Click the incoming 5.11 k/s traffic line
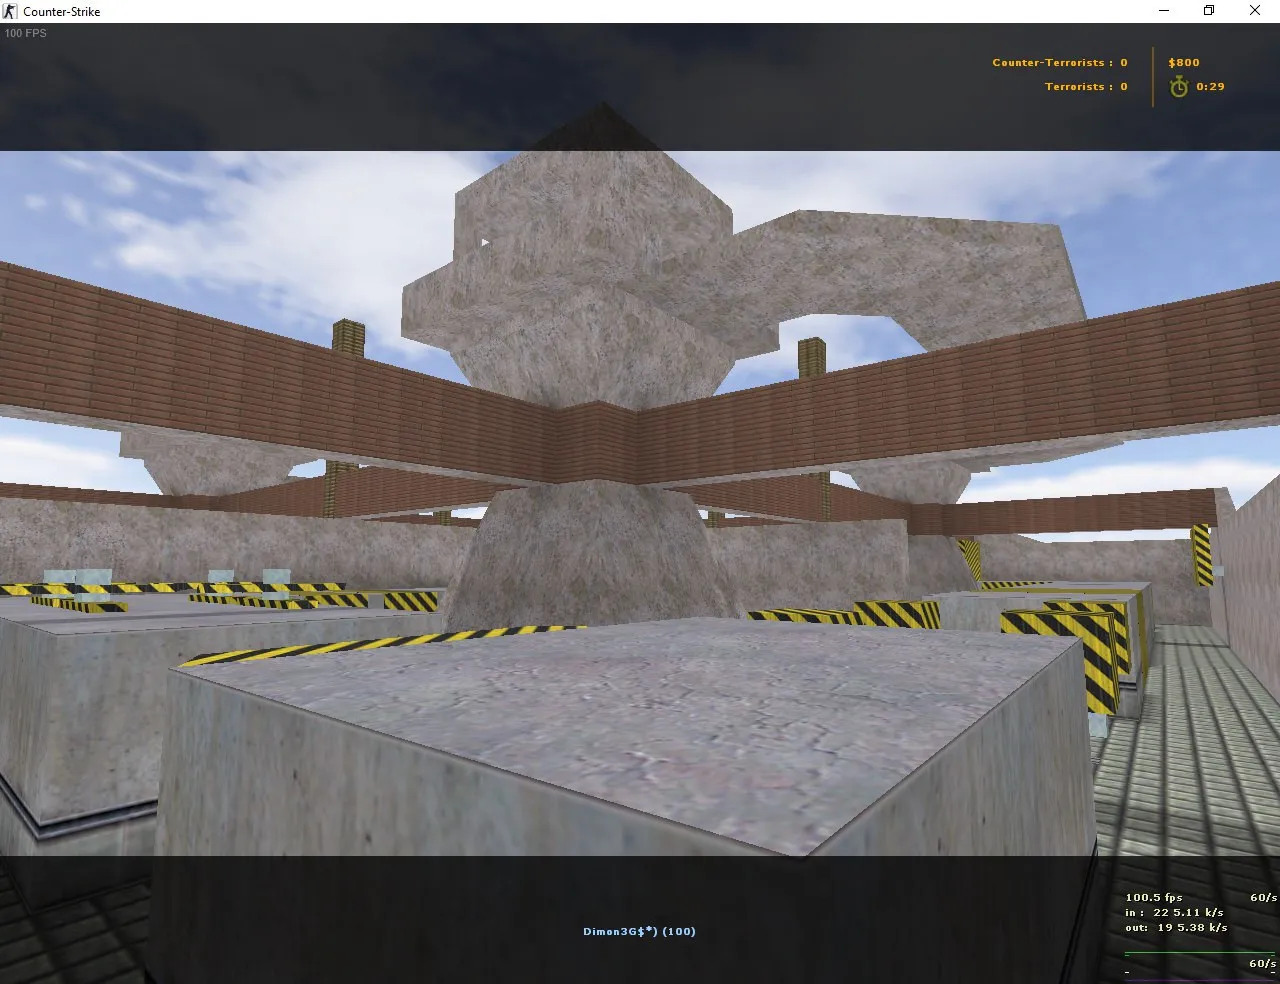Screen dimensions: 1280x984 click(1174, 912)
